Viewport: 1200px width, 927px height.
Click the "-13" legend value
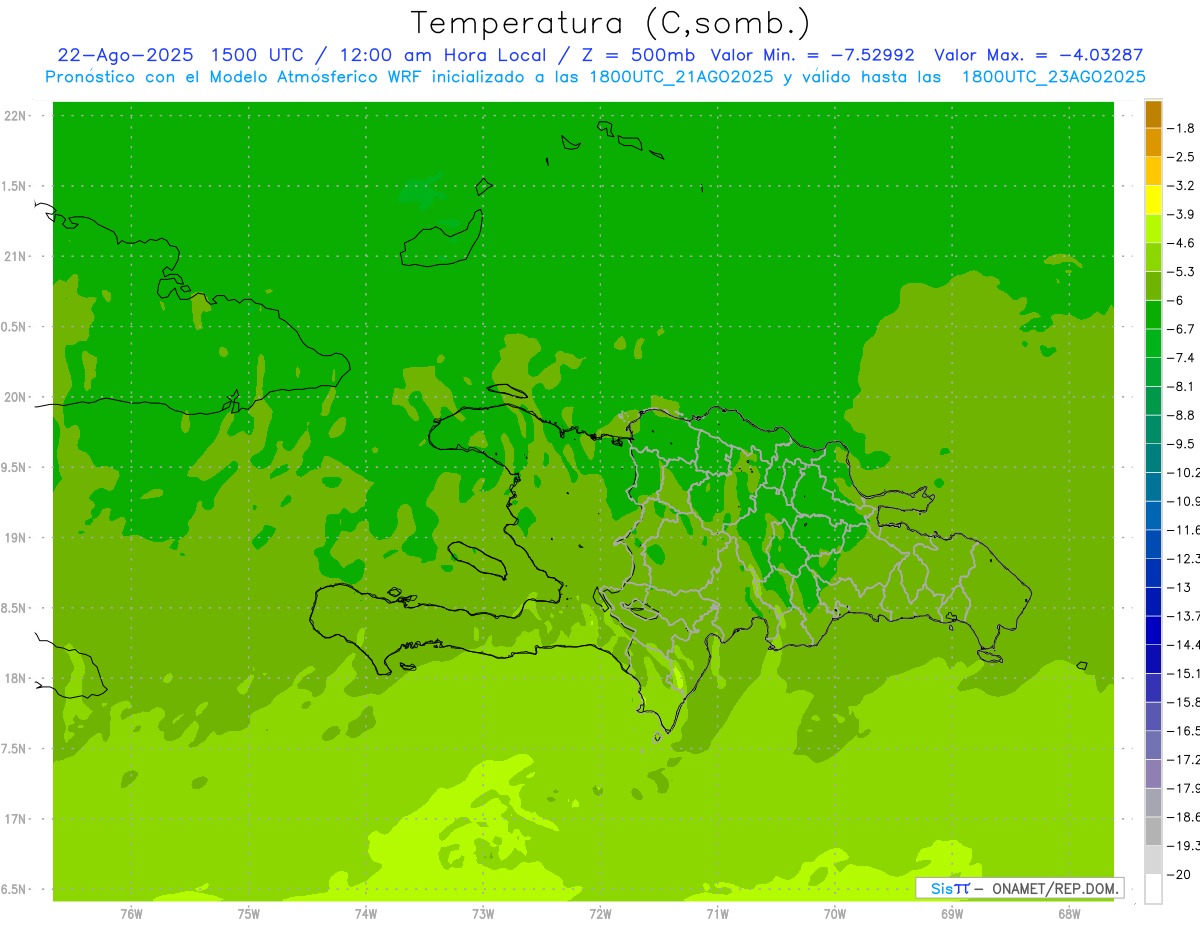tap(1179, 587)
